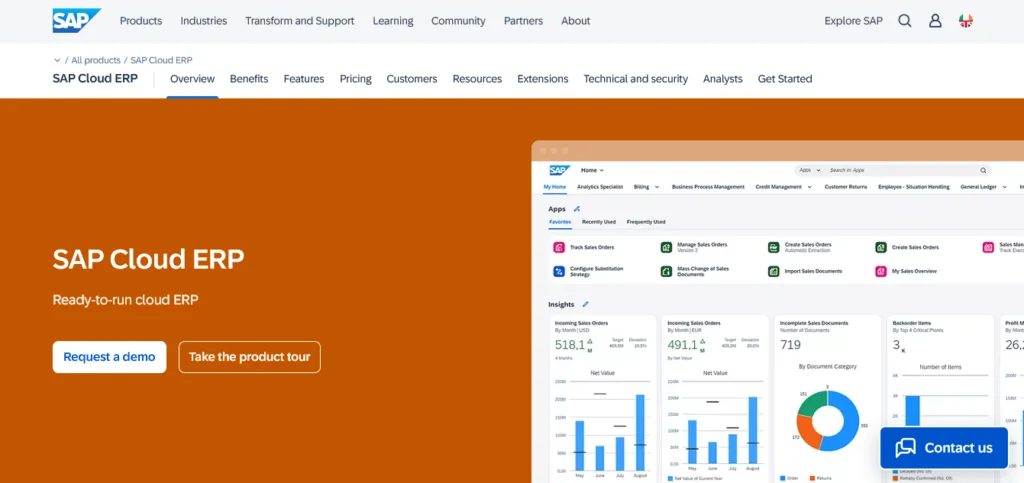Click the Track Sales Orders app icon
Screen dimensions: 1024x483
point(559,247)
